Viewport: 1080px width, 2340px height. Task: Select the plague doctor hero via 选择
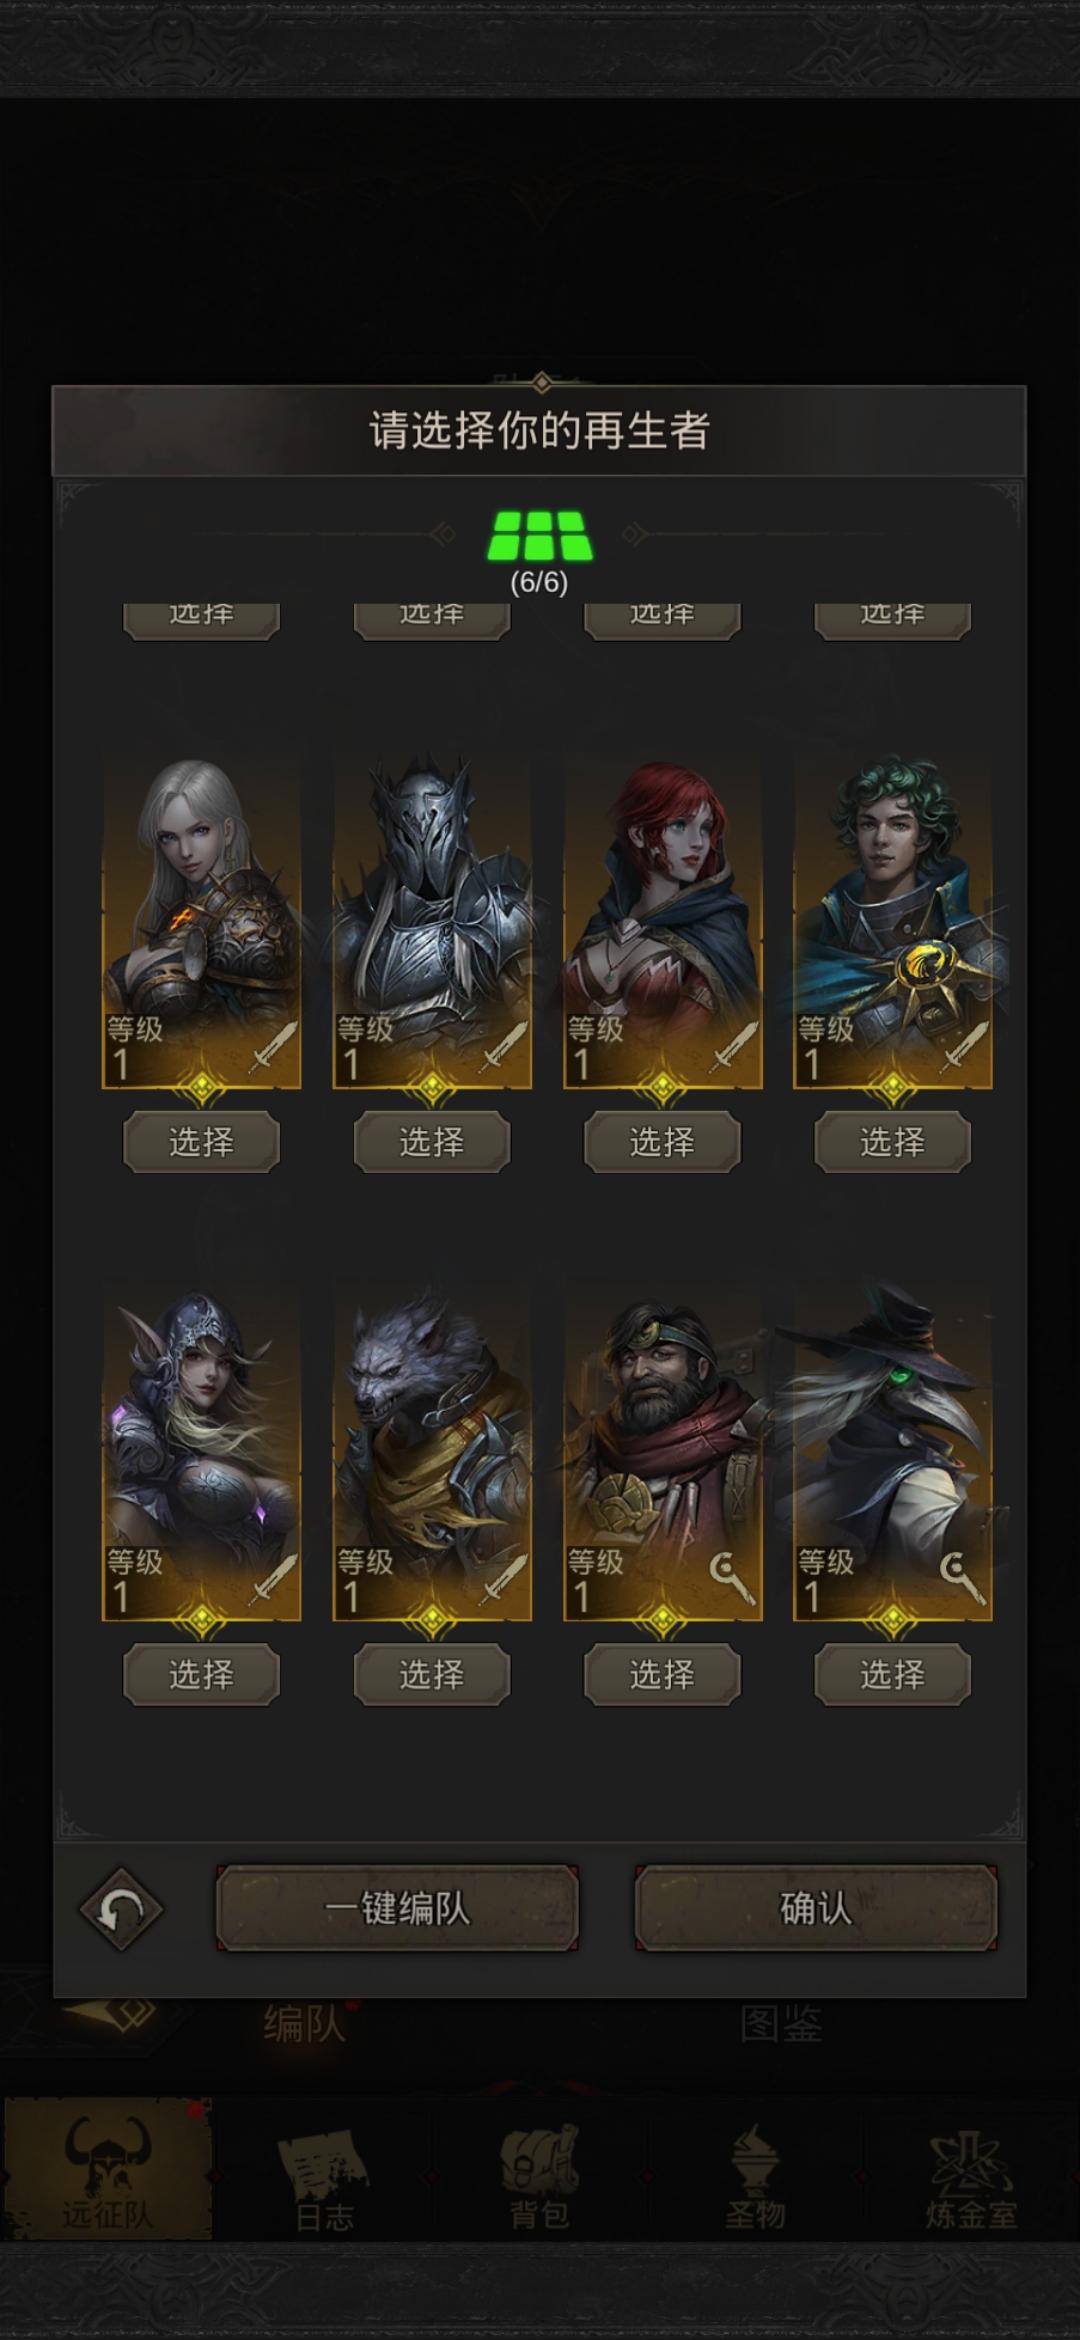893,1674
